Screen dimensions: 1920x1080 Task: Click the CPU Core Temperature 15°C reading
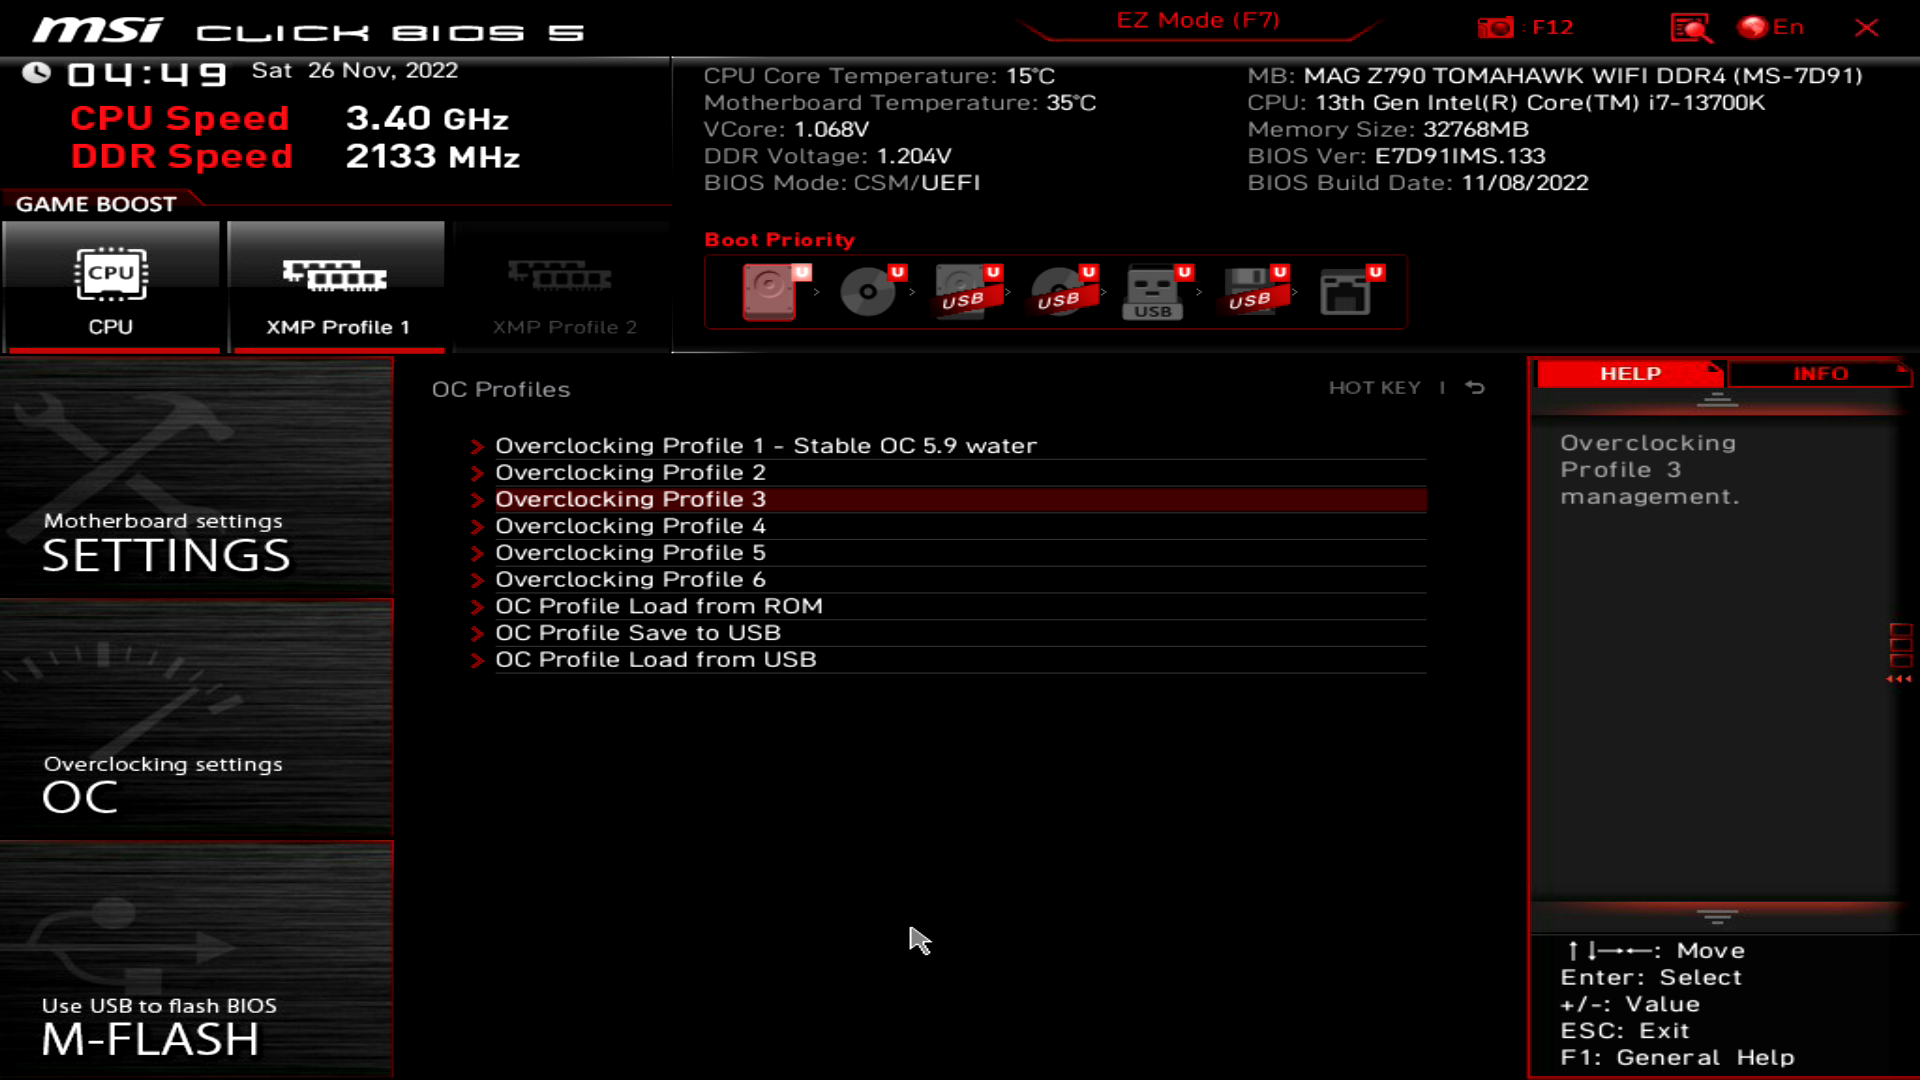pos(879,76)
